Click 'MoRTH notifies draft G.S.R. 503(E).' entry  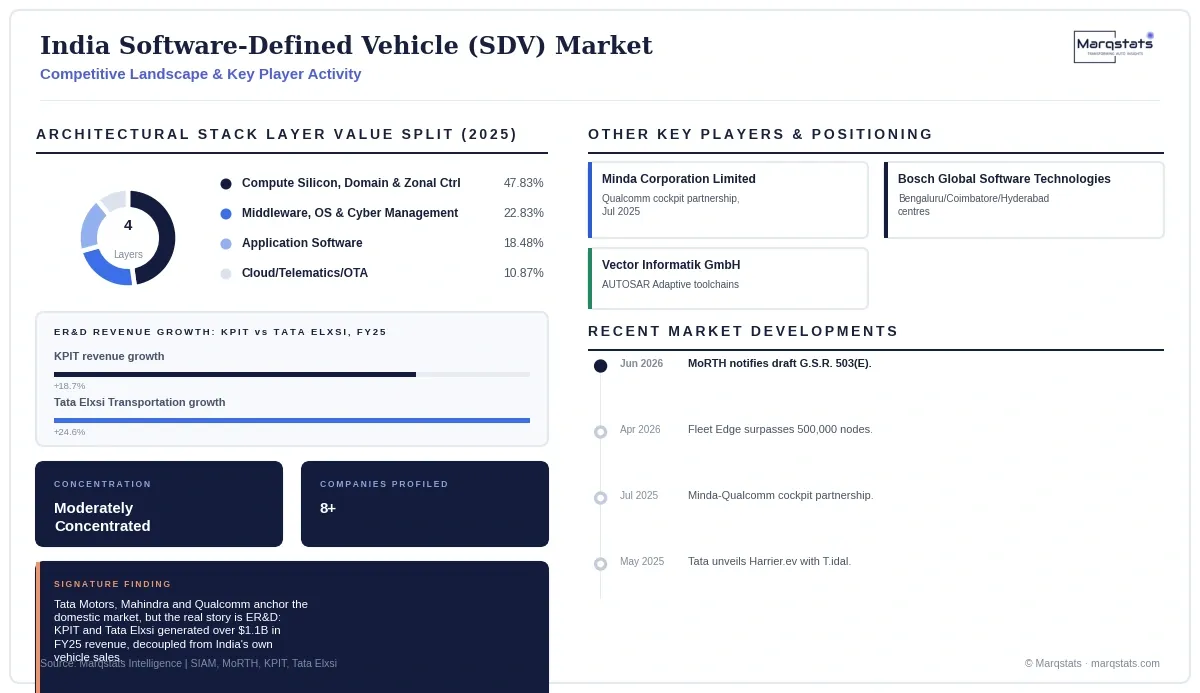point(780,363)
